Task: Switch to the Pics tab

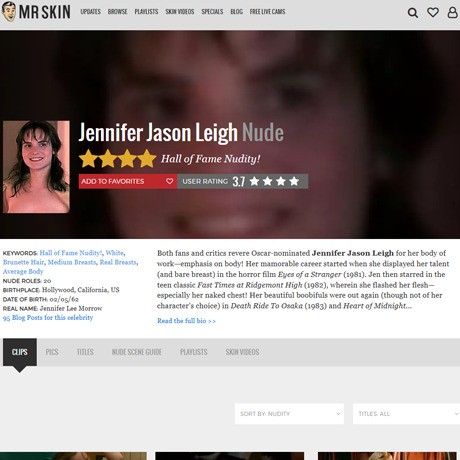Action: coord(52,352)
